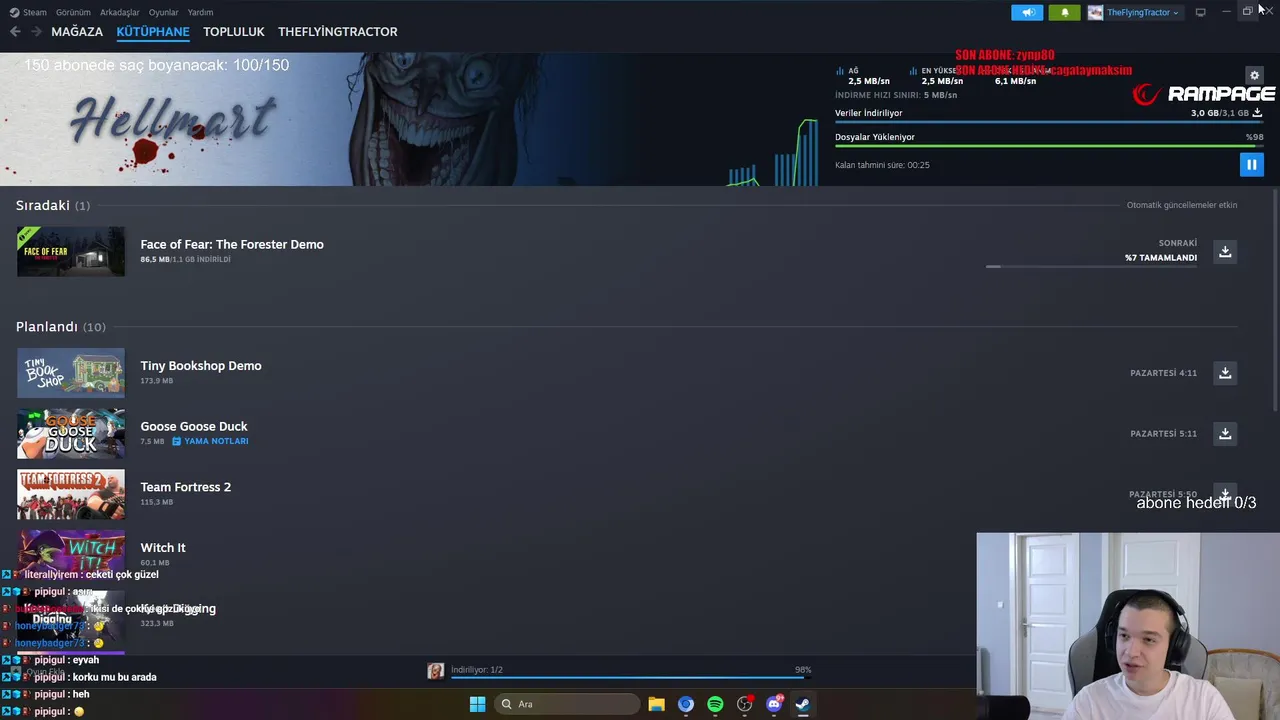Image resolution: width=1280 pixels, height=720 pixels.
Task: Click Face of Fear progress bar
Action: [1091, 266]
